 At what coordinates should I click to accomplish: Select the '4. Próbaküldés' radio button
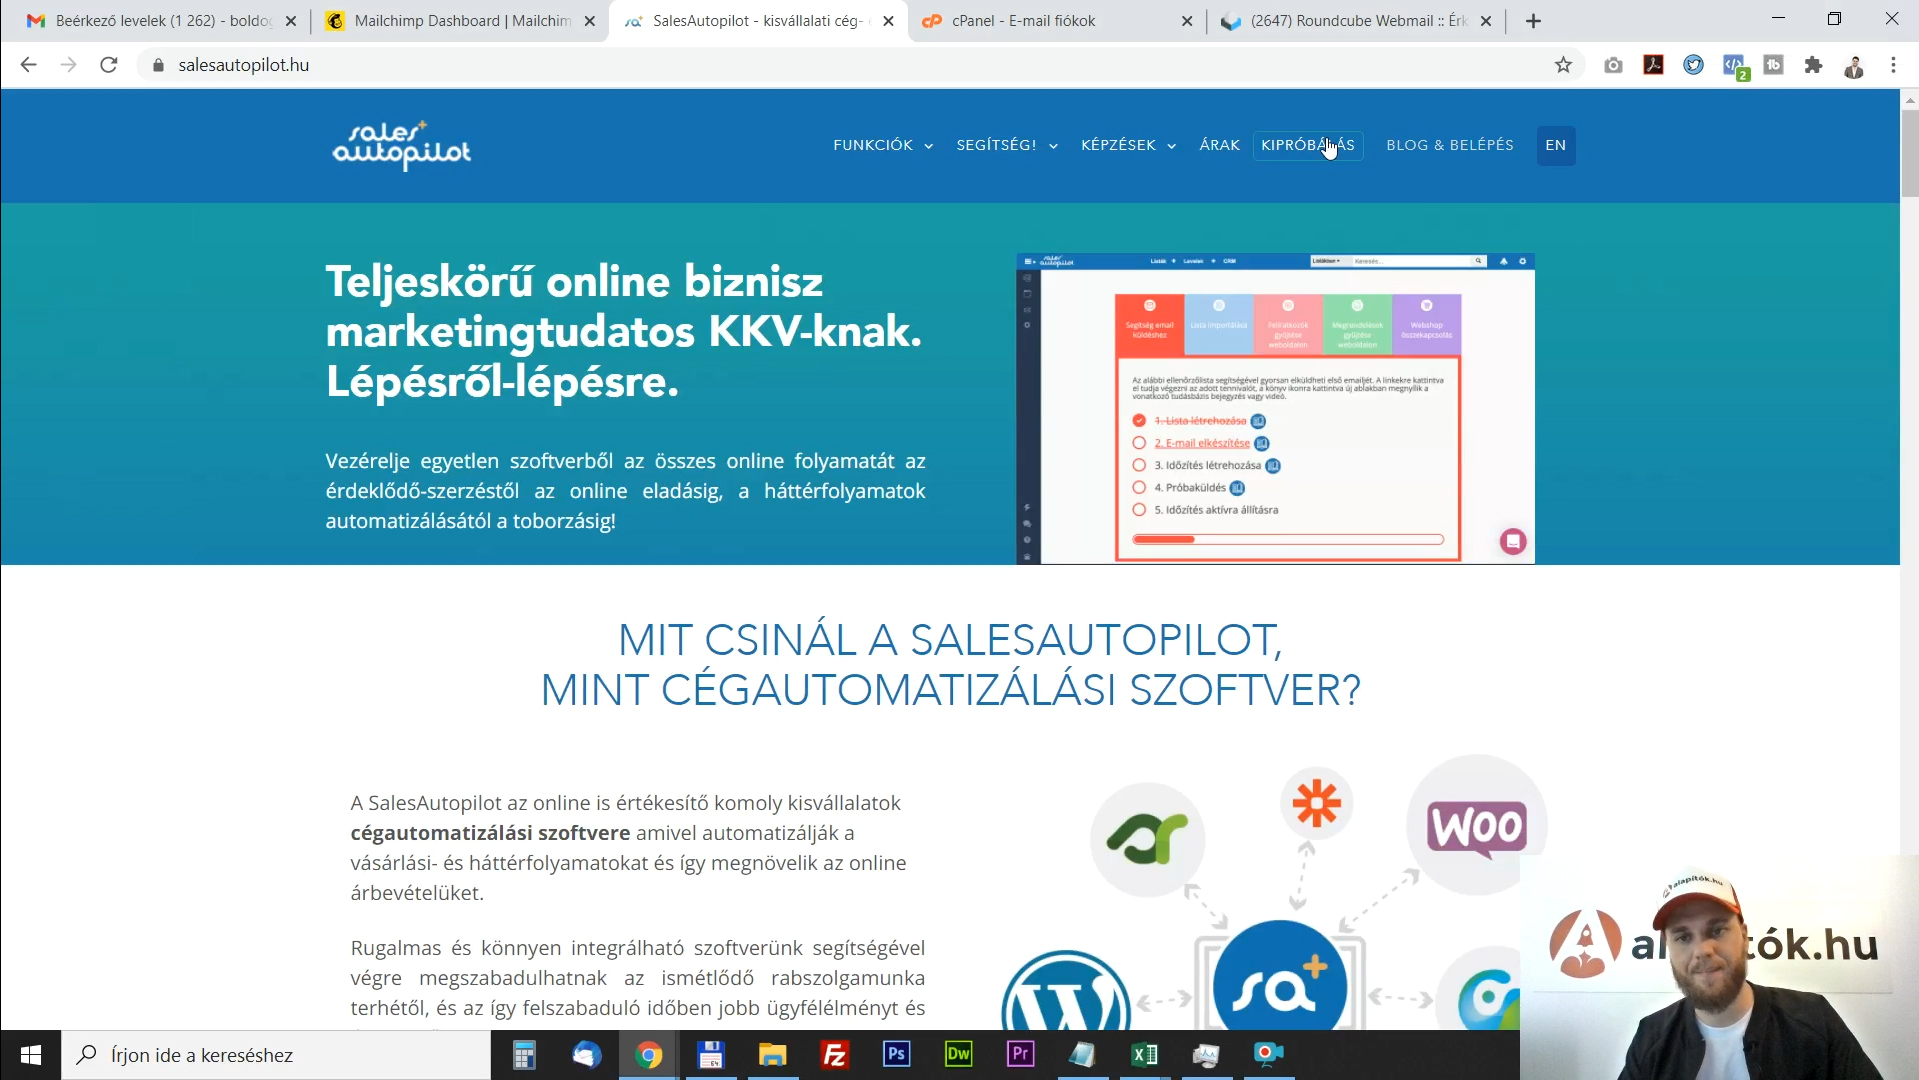tap(1139, 487)
